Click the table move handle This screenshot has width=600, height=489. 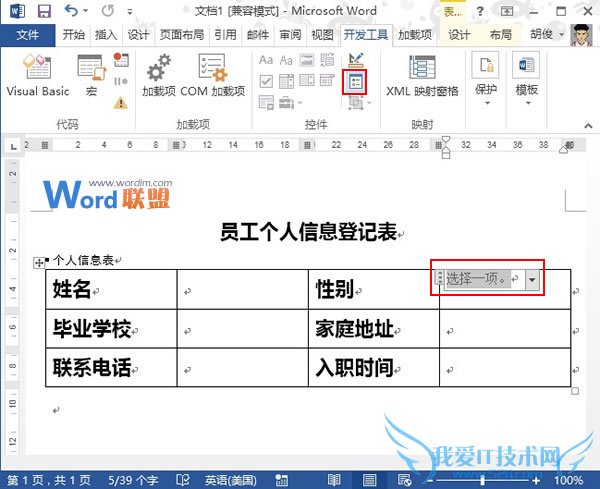[39, 263]
